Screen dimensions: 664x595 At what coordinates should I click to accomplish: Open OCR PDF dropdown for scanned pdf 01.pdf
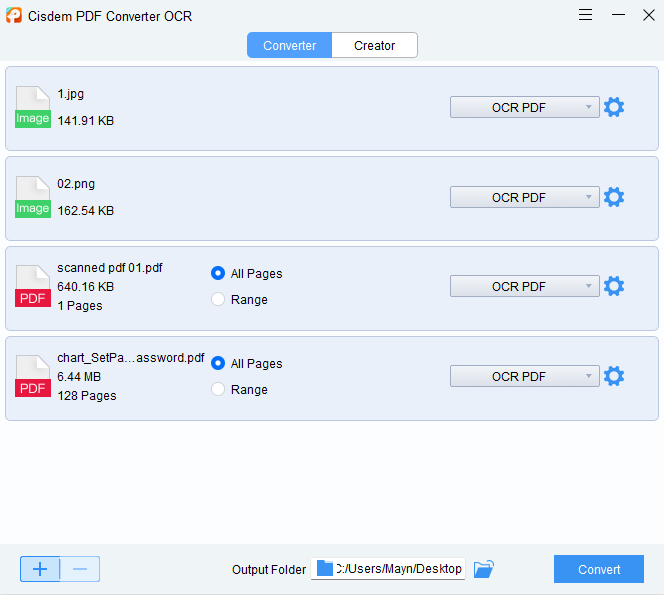[x=525, y=286]
